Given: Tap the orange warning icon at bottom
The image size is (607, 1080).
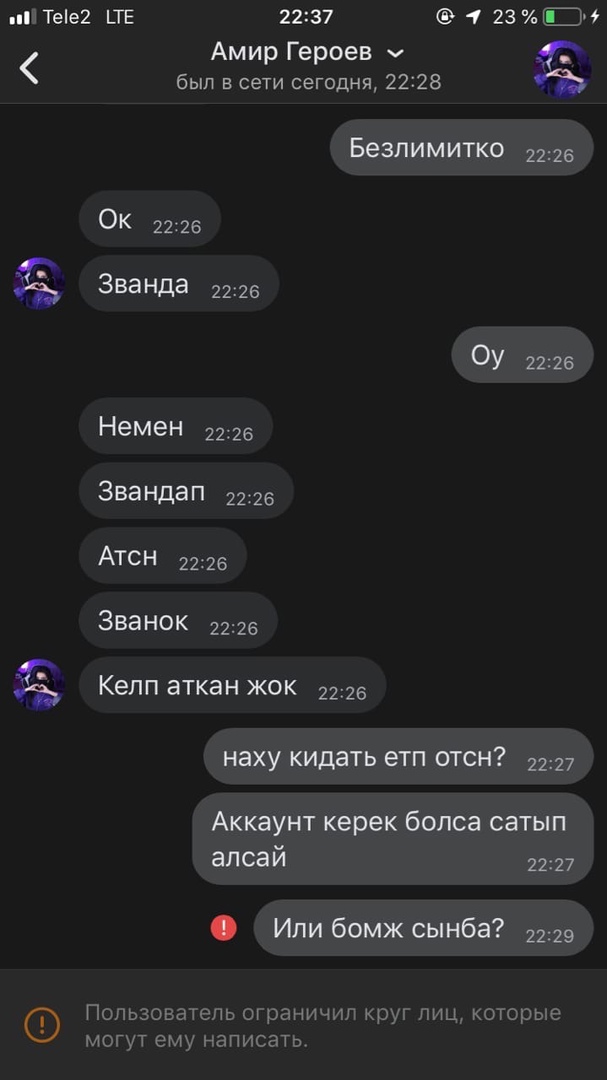Looking at the screenshot, I should (x=42, y=1024).
